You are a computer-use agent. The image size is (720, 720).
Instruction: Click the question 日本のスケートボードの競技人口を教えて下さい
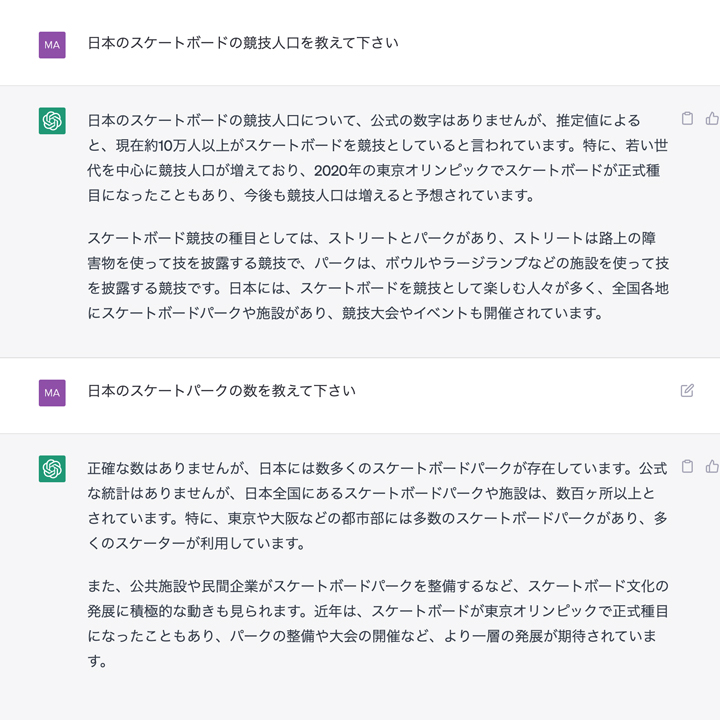[x=243, y=43]
